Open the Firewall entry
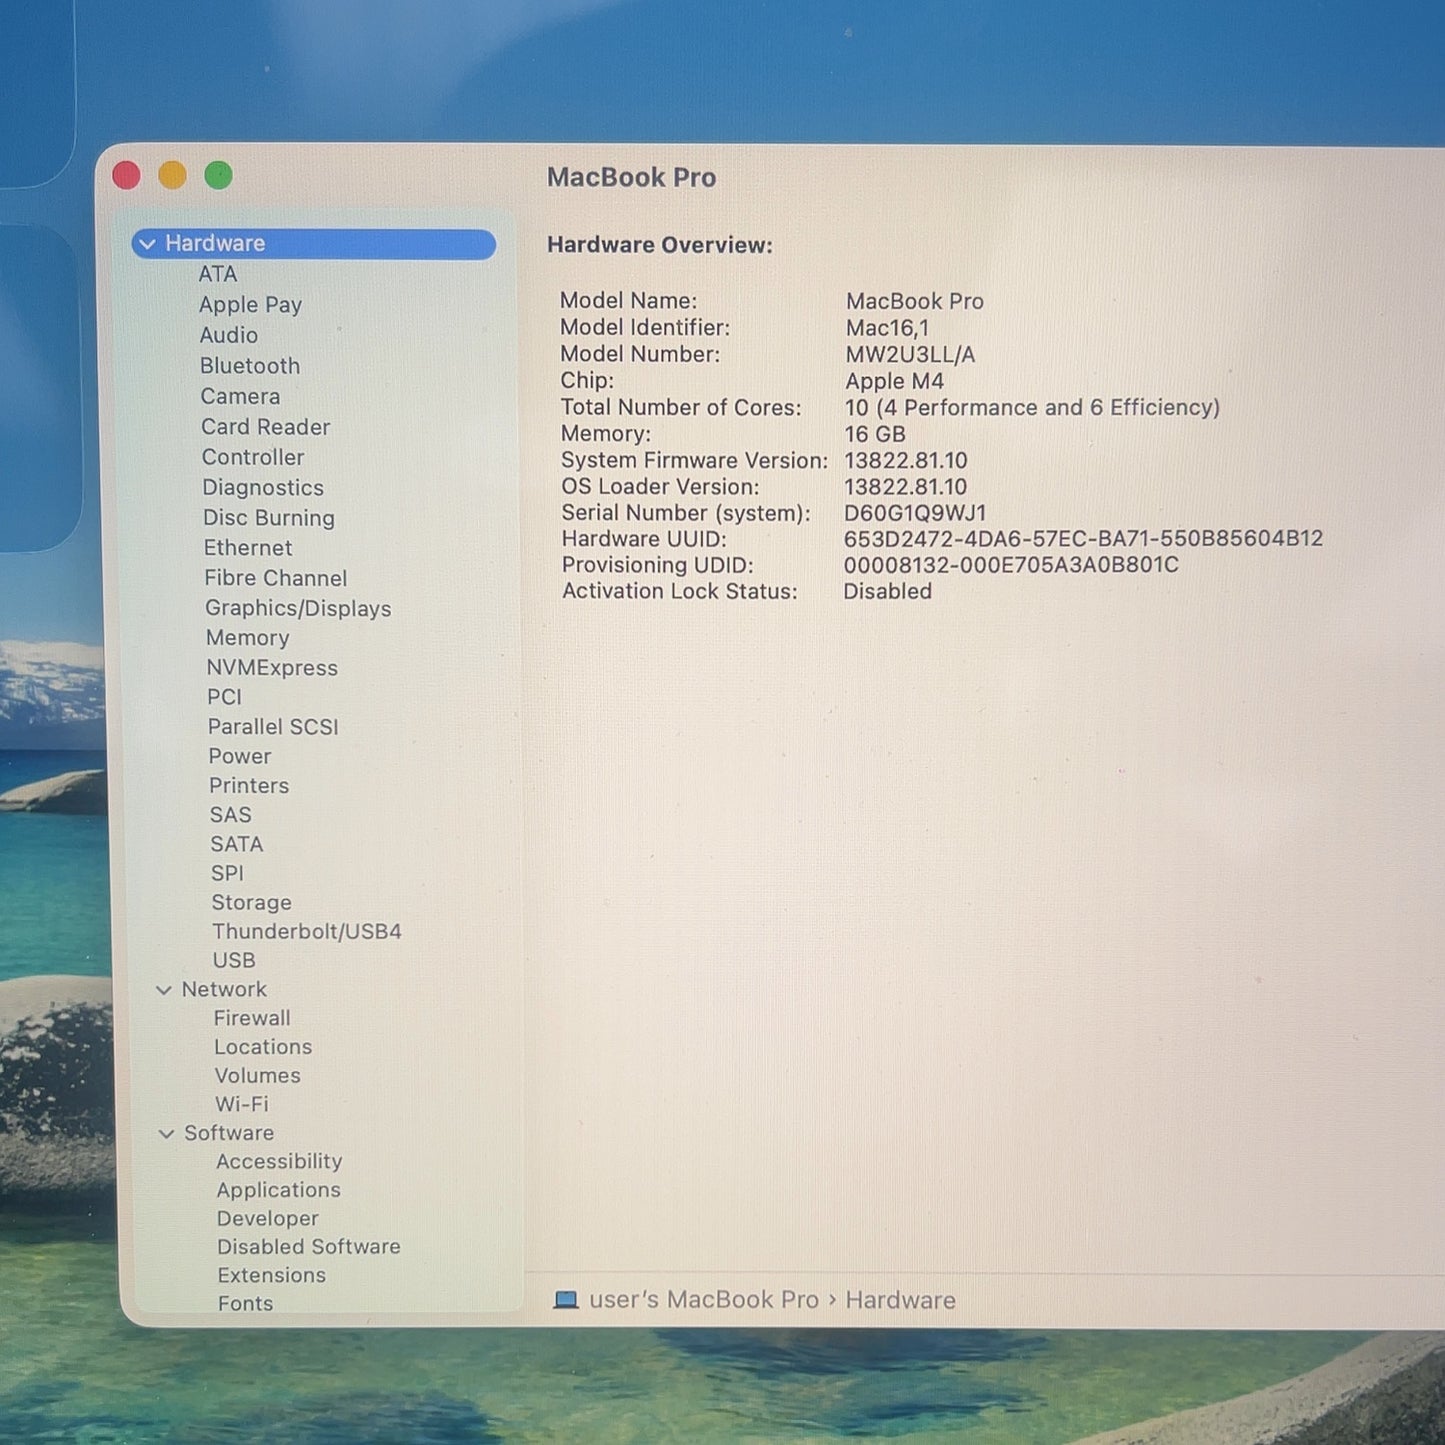1445x1445 pixels. point(252,1018)
